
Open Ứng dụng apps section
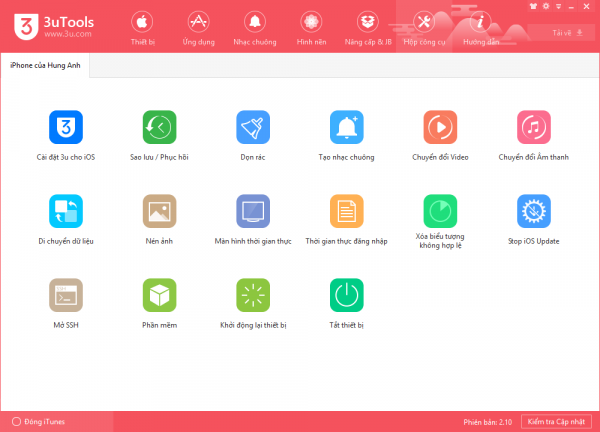[198, 29]
